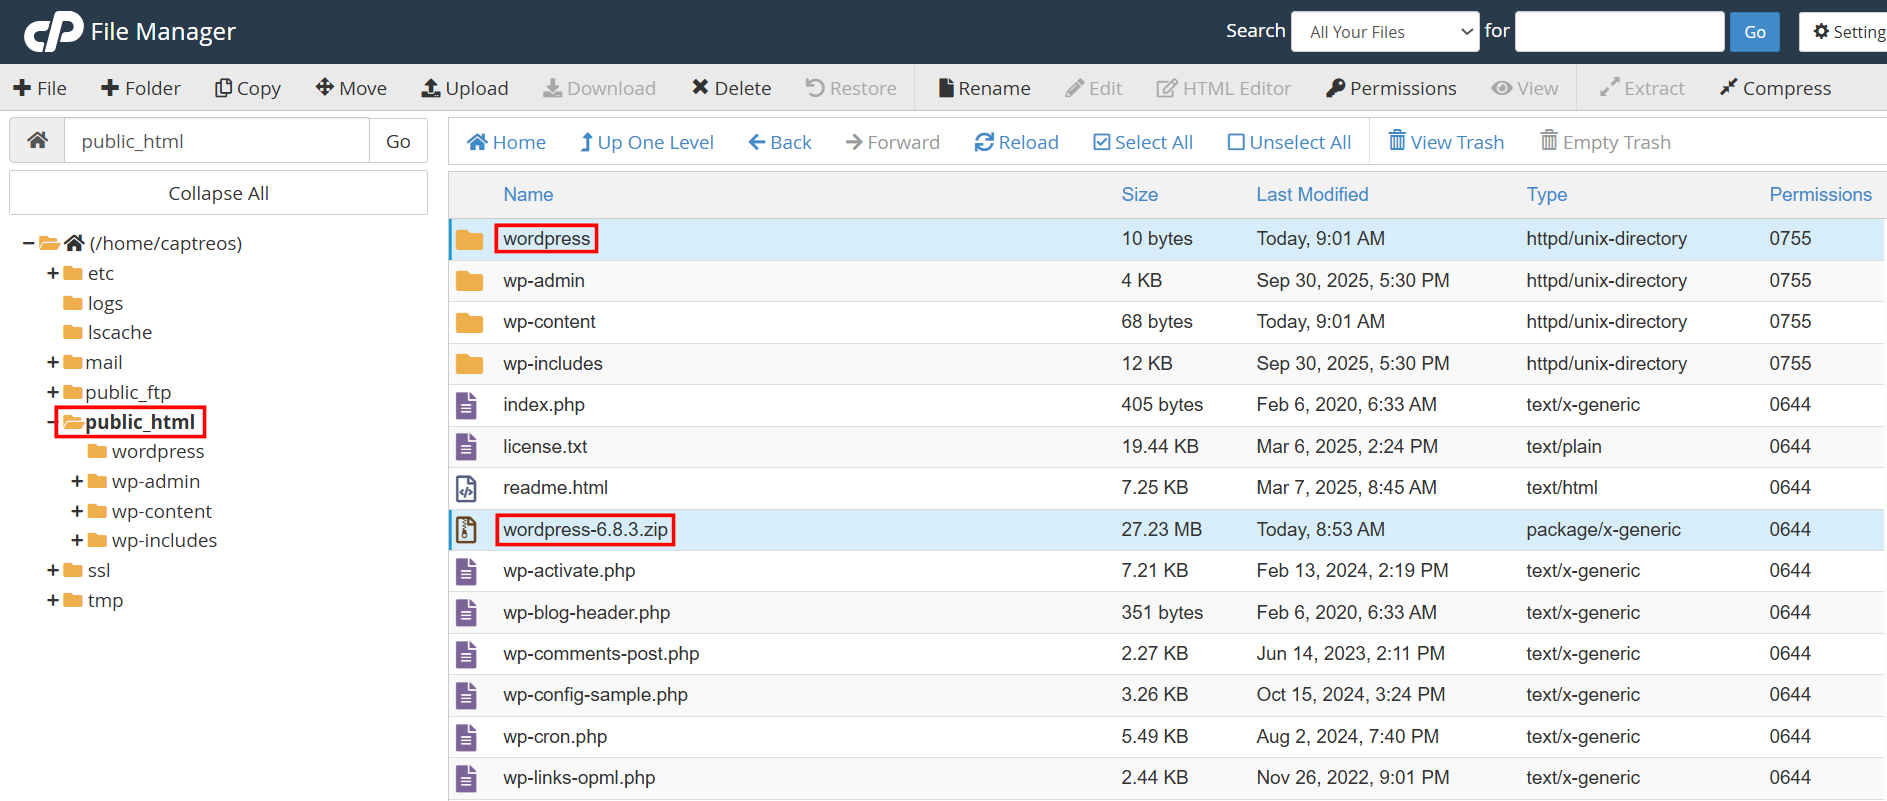Expand the public_ftp tree folder
Viewport: 1887px width, 801px height.
[x=53, y=392]
